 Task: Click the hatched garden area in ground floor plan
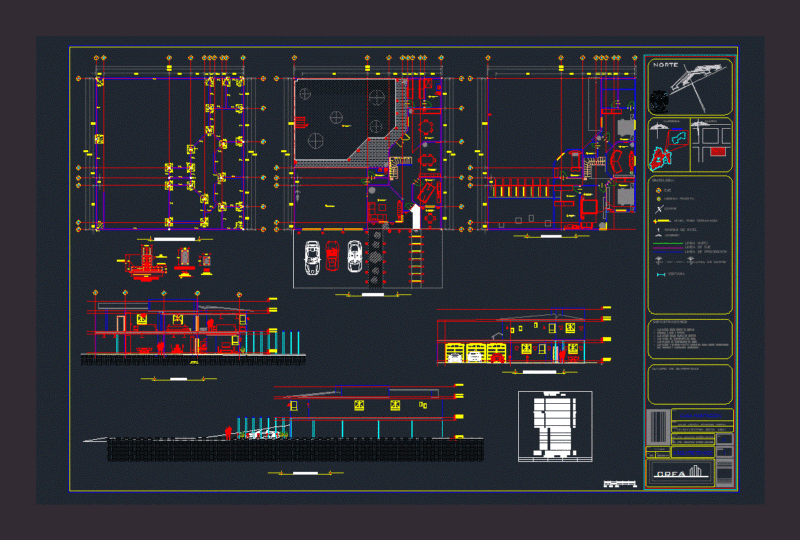coord(345,119)
